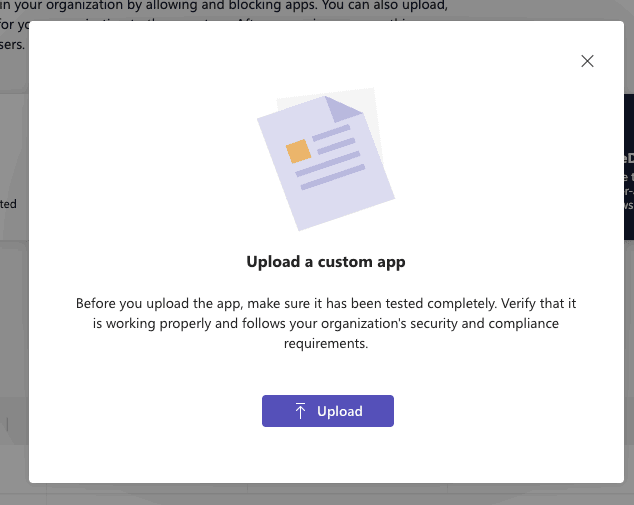Click the upload arrow icon in button
Screen dimensions: 634x505
(300, 411)
